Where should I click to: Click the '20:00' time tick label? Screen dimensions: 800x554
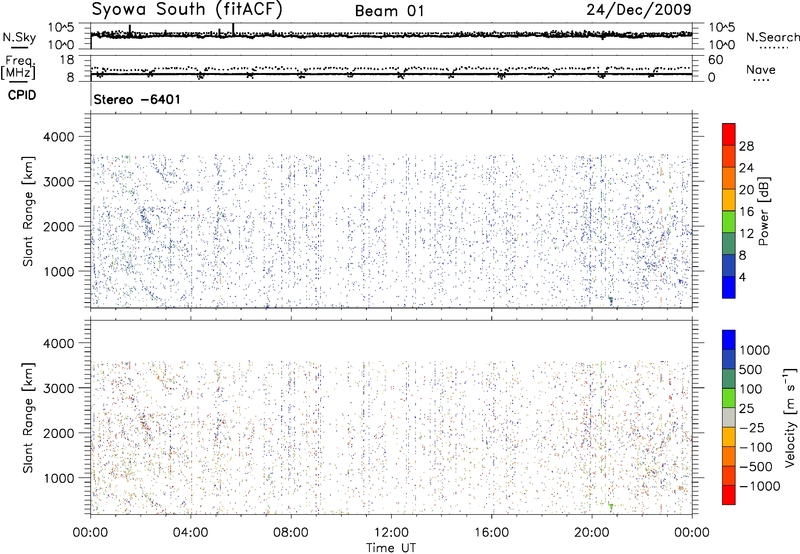click(x=591, y=533)
